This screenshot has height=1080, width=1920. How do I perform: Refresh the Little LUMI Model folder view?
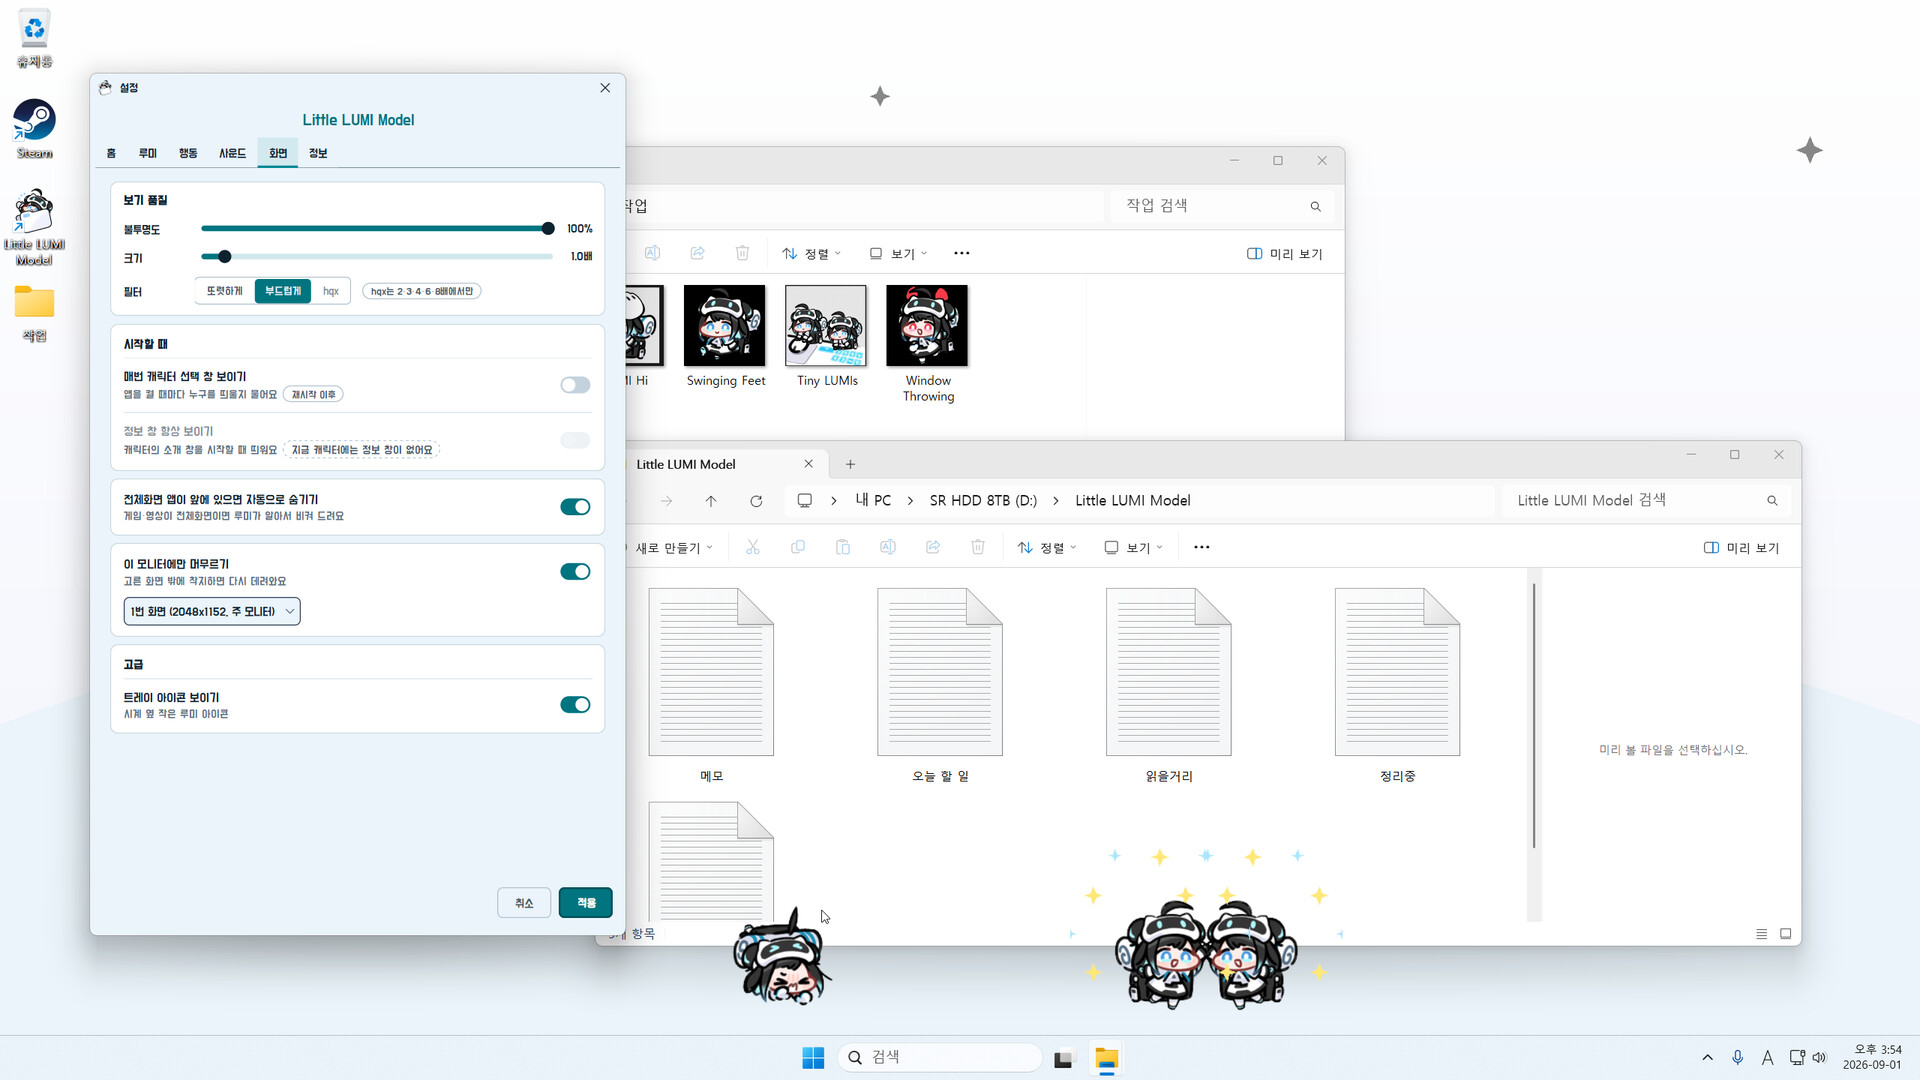click(x=756, y=501)
